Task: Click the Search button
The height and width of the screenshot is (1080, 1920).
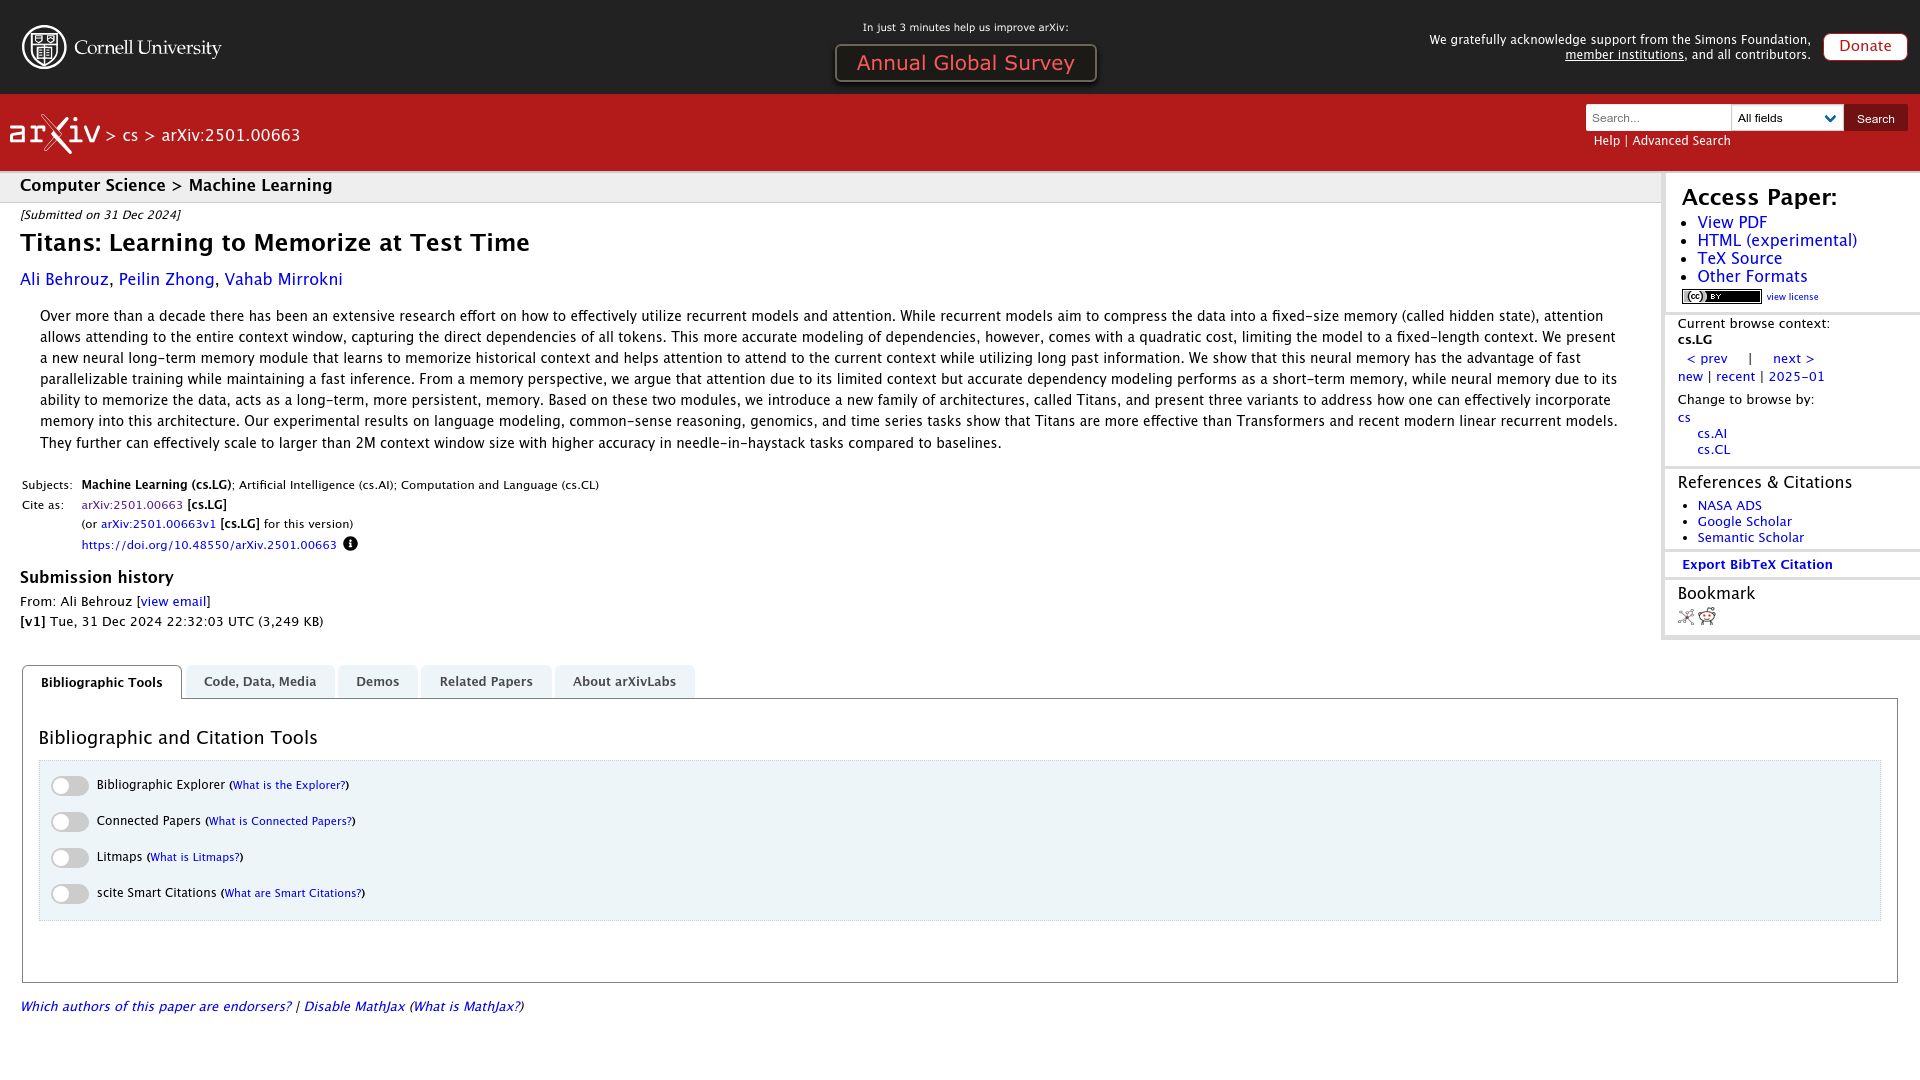Action: point(1876,118)
